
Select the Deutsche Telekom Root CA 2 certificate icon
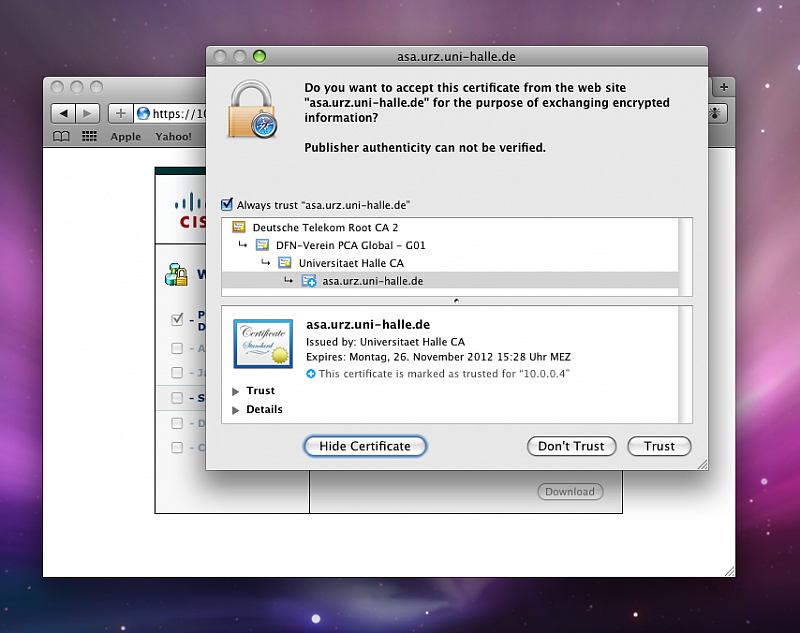tap(238, 227)
